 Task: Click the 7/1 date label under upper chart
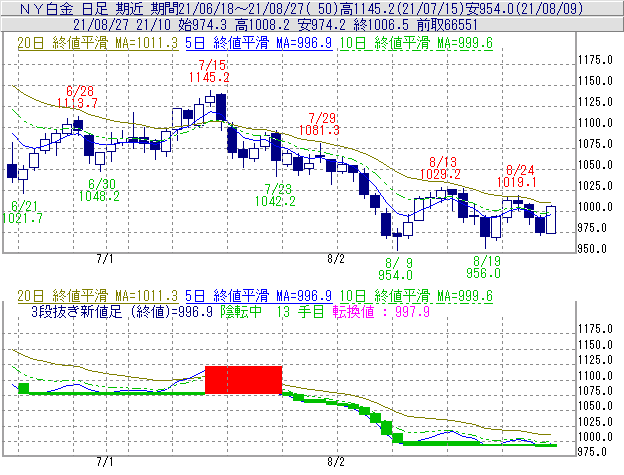(x=105, y=259)
